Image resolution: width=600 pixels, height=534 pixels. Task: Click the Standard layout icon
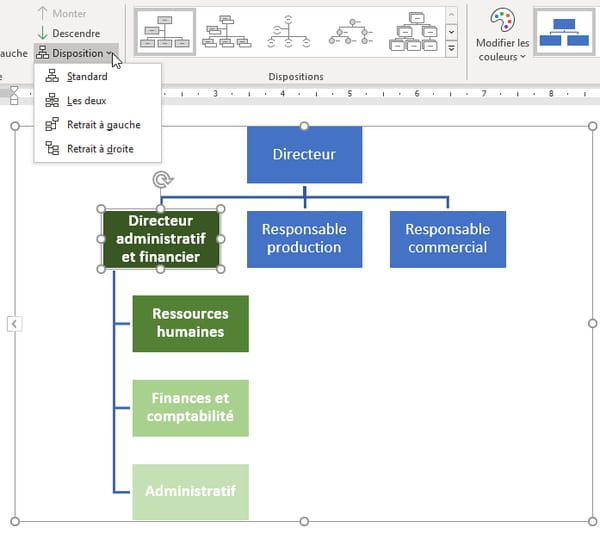(52, 76)
